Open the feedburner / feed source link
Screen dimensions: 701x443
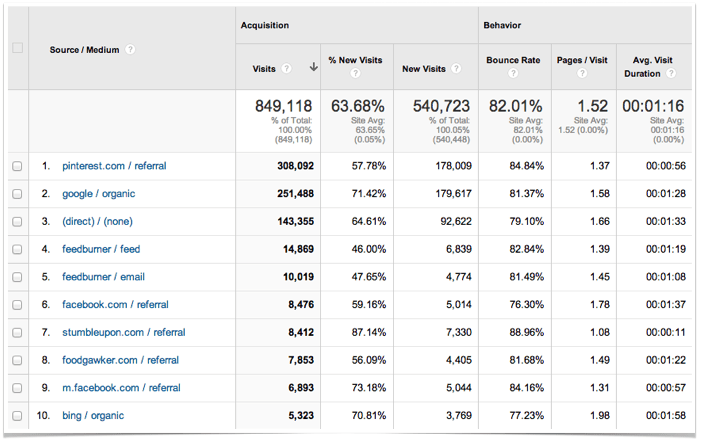tap(101, 249)
